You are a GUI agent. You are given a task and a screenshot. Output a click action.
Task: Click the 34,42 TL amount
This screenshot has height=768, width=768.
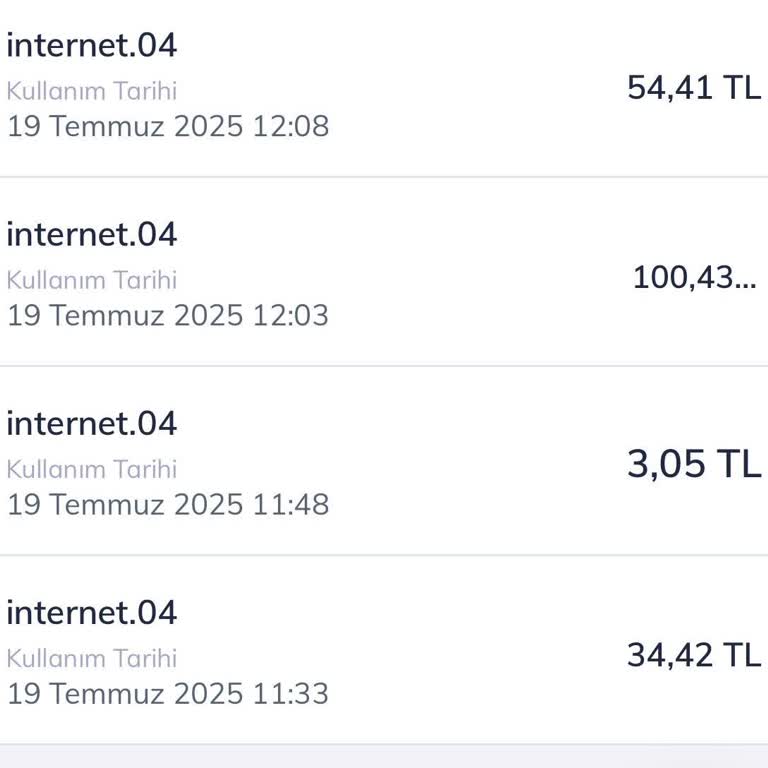(x=693, y=655)
